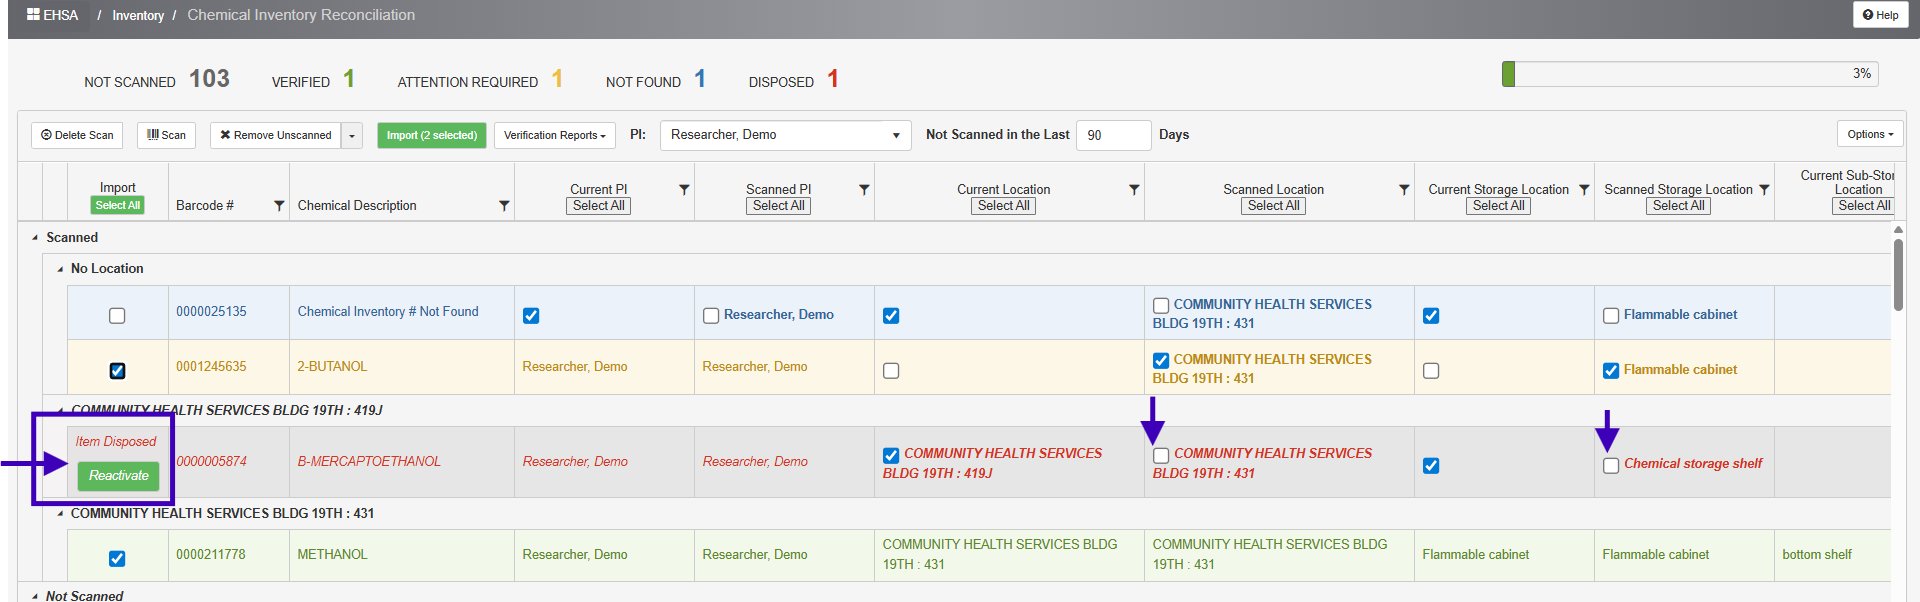The image size is (1920, 602).
Task: Click 'Chemical Inventory # Not Found' text
Action: pos(388,312)
